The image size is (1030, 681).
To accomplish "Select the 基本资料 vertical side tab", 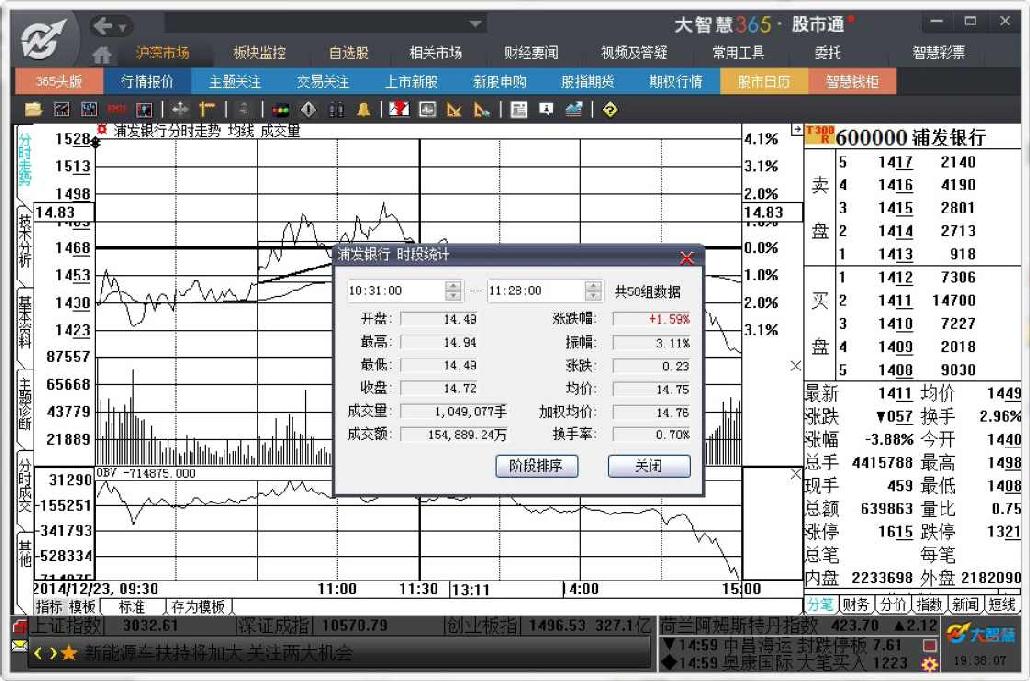I will pyautogui.click(x=24, y=321).
